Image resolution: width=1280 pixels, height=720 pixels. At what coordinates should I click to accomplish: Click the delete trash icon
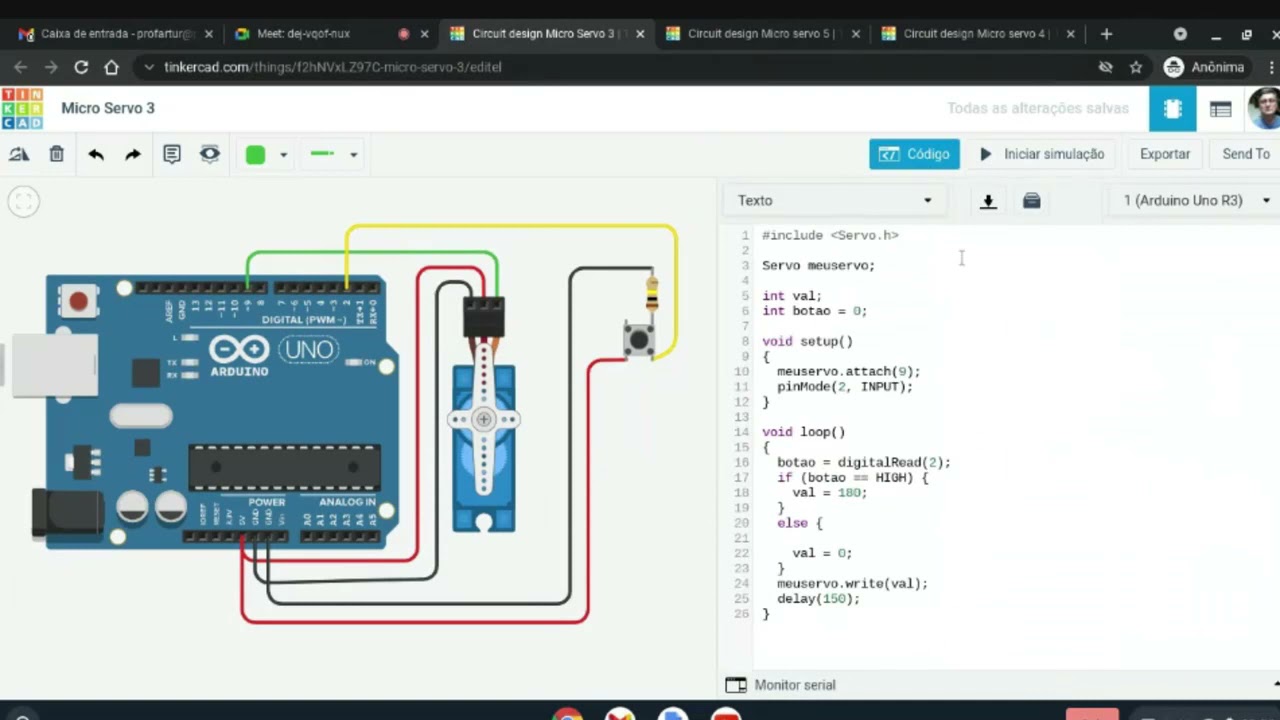point(57,154)
